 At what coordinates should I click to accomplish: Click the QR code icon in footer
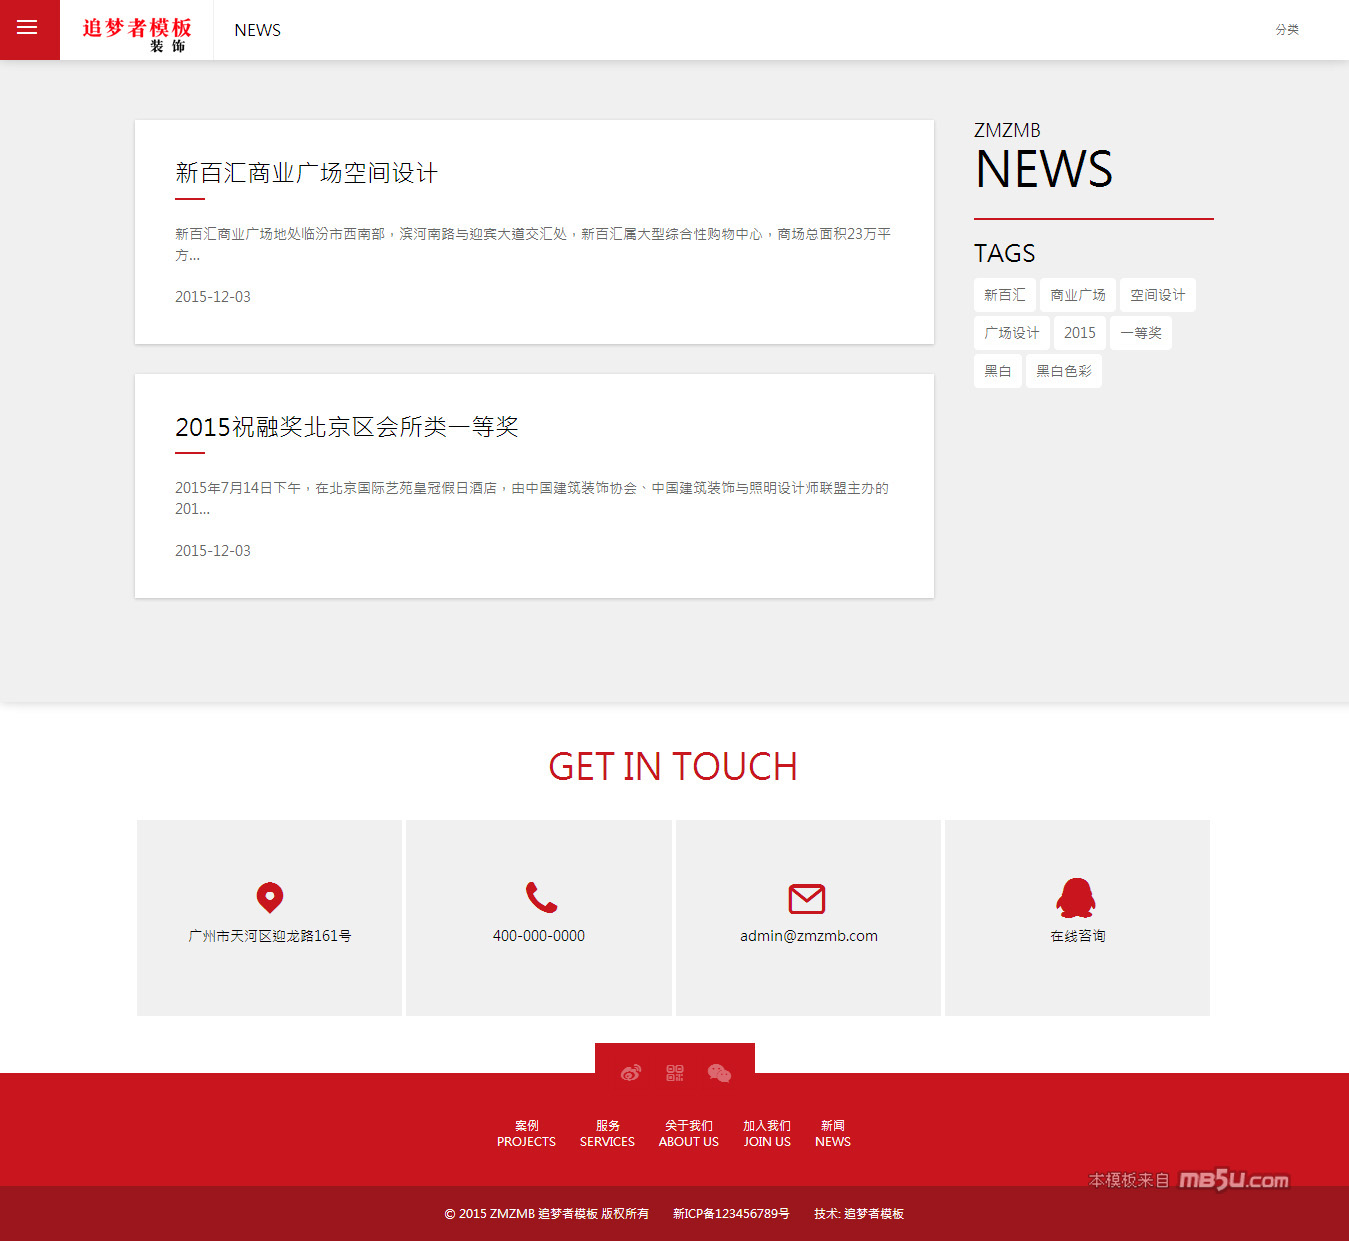click(675, 1073)
